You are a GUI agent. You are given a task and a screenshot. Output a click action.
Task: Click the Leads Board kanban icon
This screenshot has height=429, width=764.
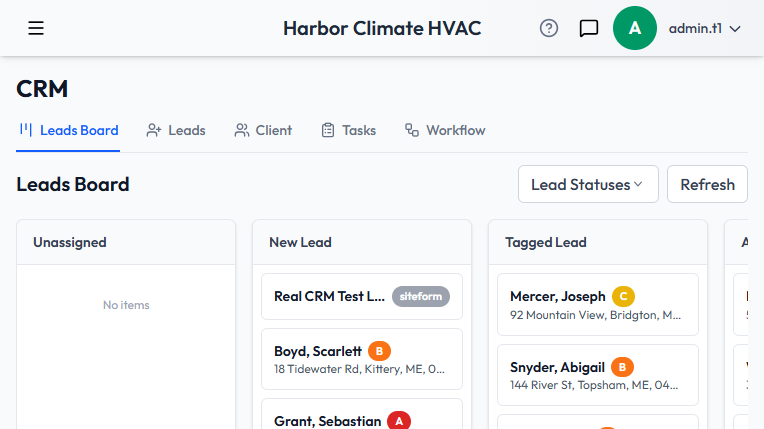(x=26, y=130)
